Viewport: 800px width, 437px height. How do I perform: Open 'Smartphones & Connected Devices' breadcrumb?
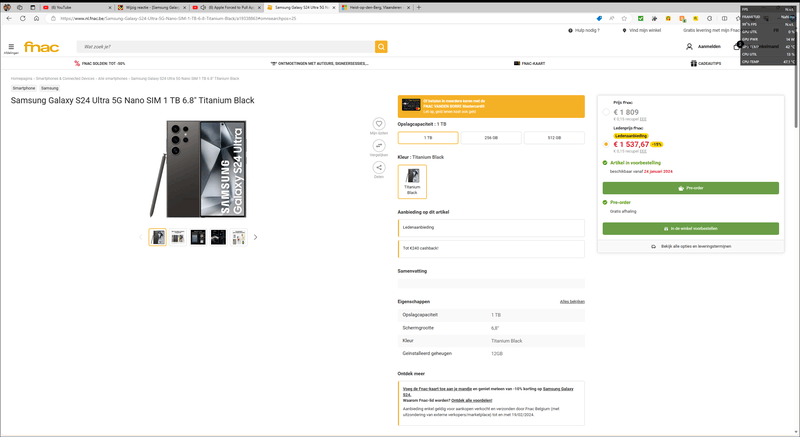click(x=65, y=79)
